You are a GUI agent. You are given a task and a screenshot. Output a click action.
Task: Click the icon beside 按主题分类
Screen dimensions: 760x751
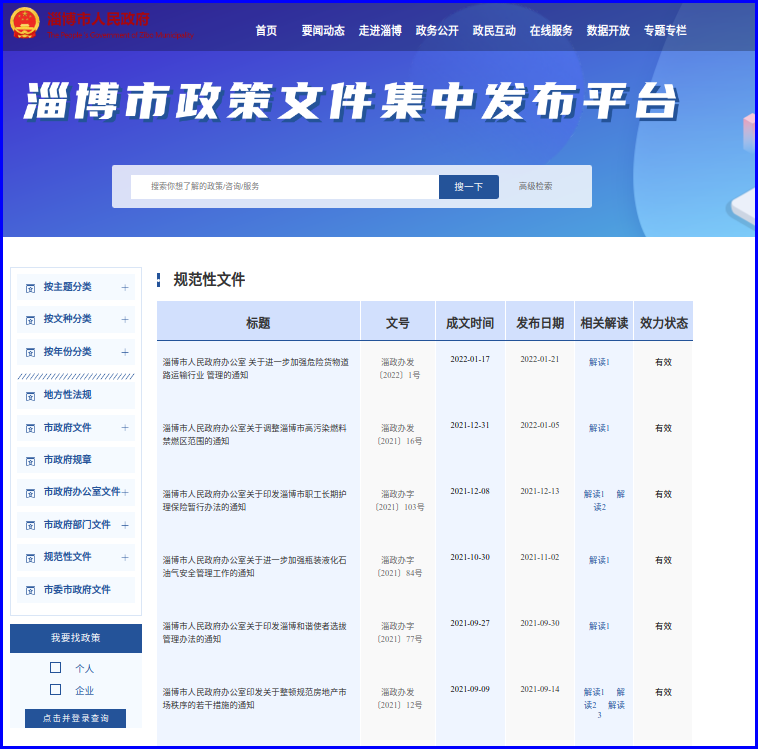(x=30, y=288)
